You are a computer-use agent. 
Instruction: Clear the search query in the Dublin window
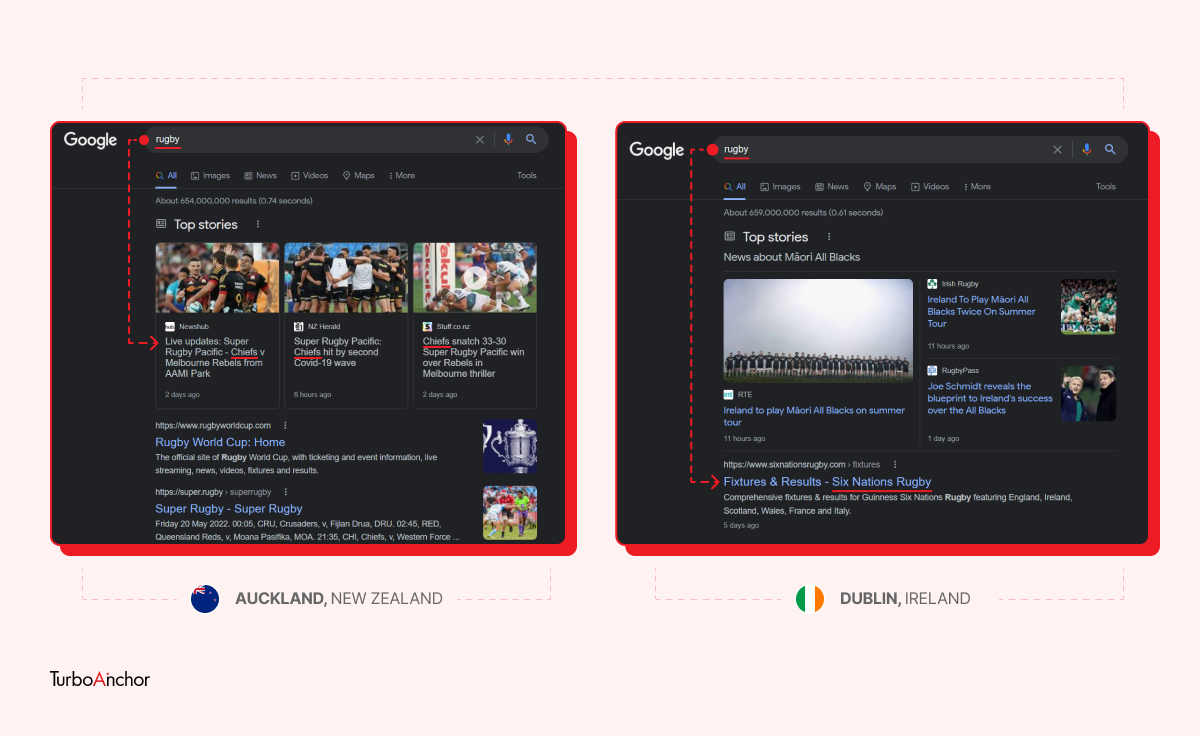pyautogui.click(x=1057, y=150)
